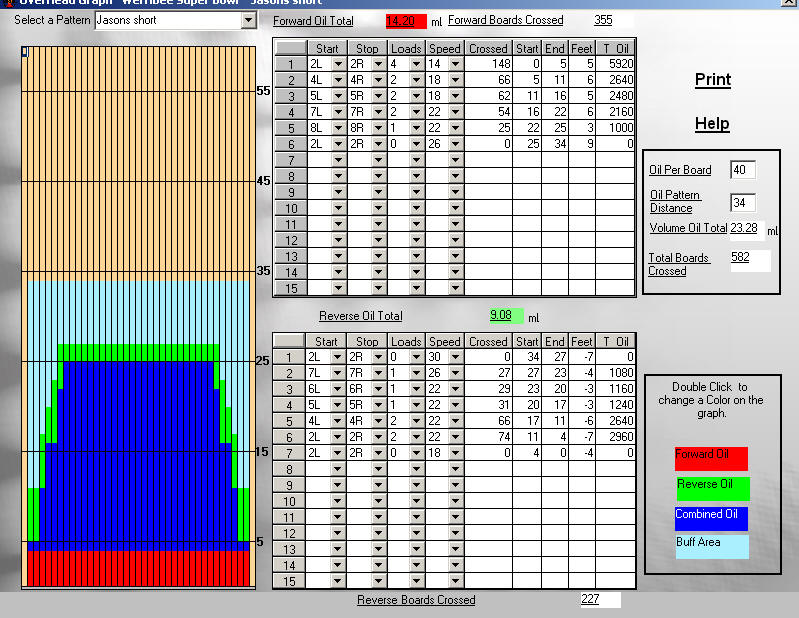Click the Forward Oil Total value 14.20

point(406,21)
